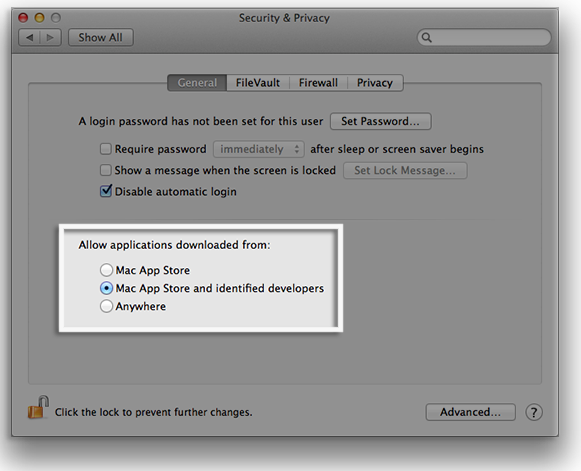The width and height of the screenshot is (581, 471).
Task: Open the immediately delay dropdown
Action: pos(259,149)
